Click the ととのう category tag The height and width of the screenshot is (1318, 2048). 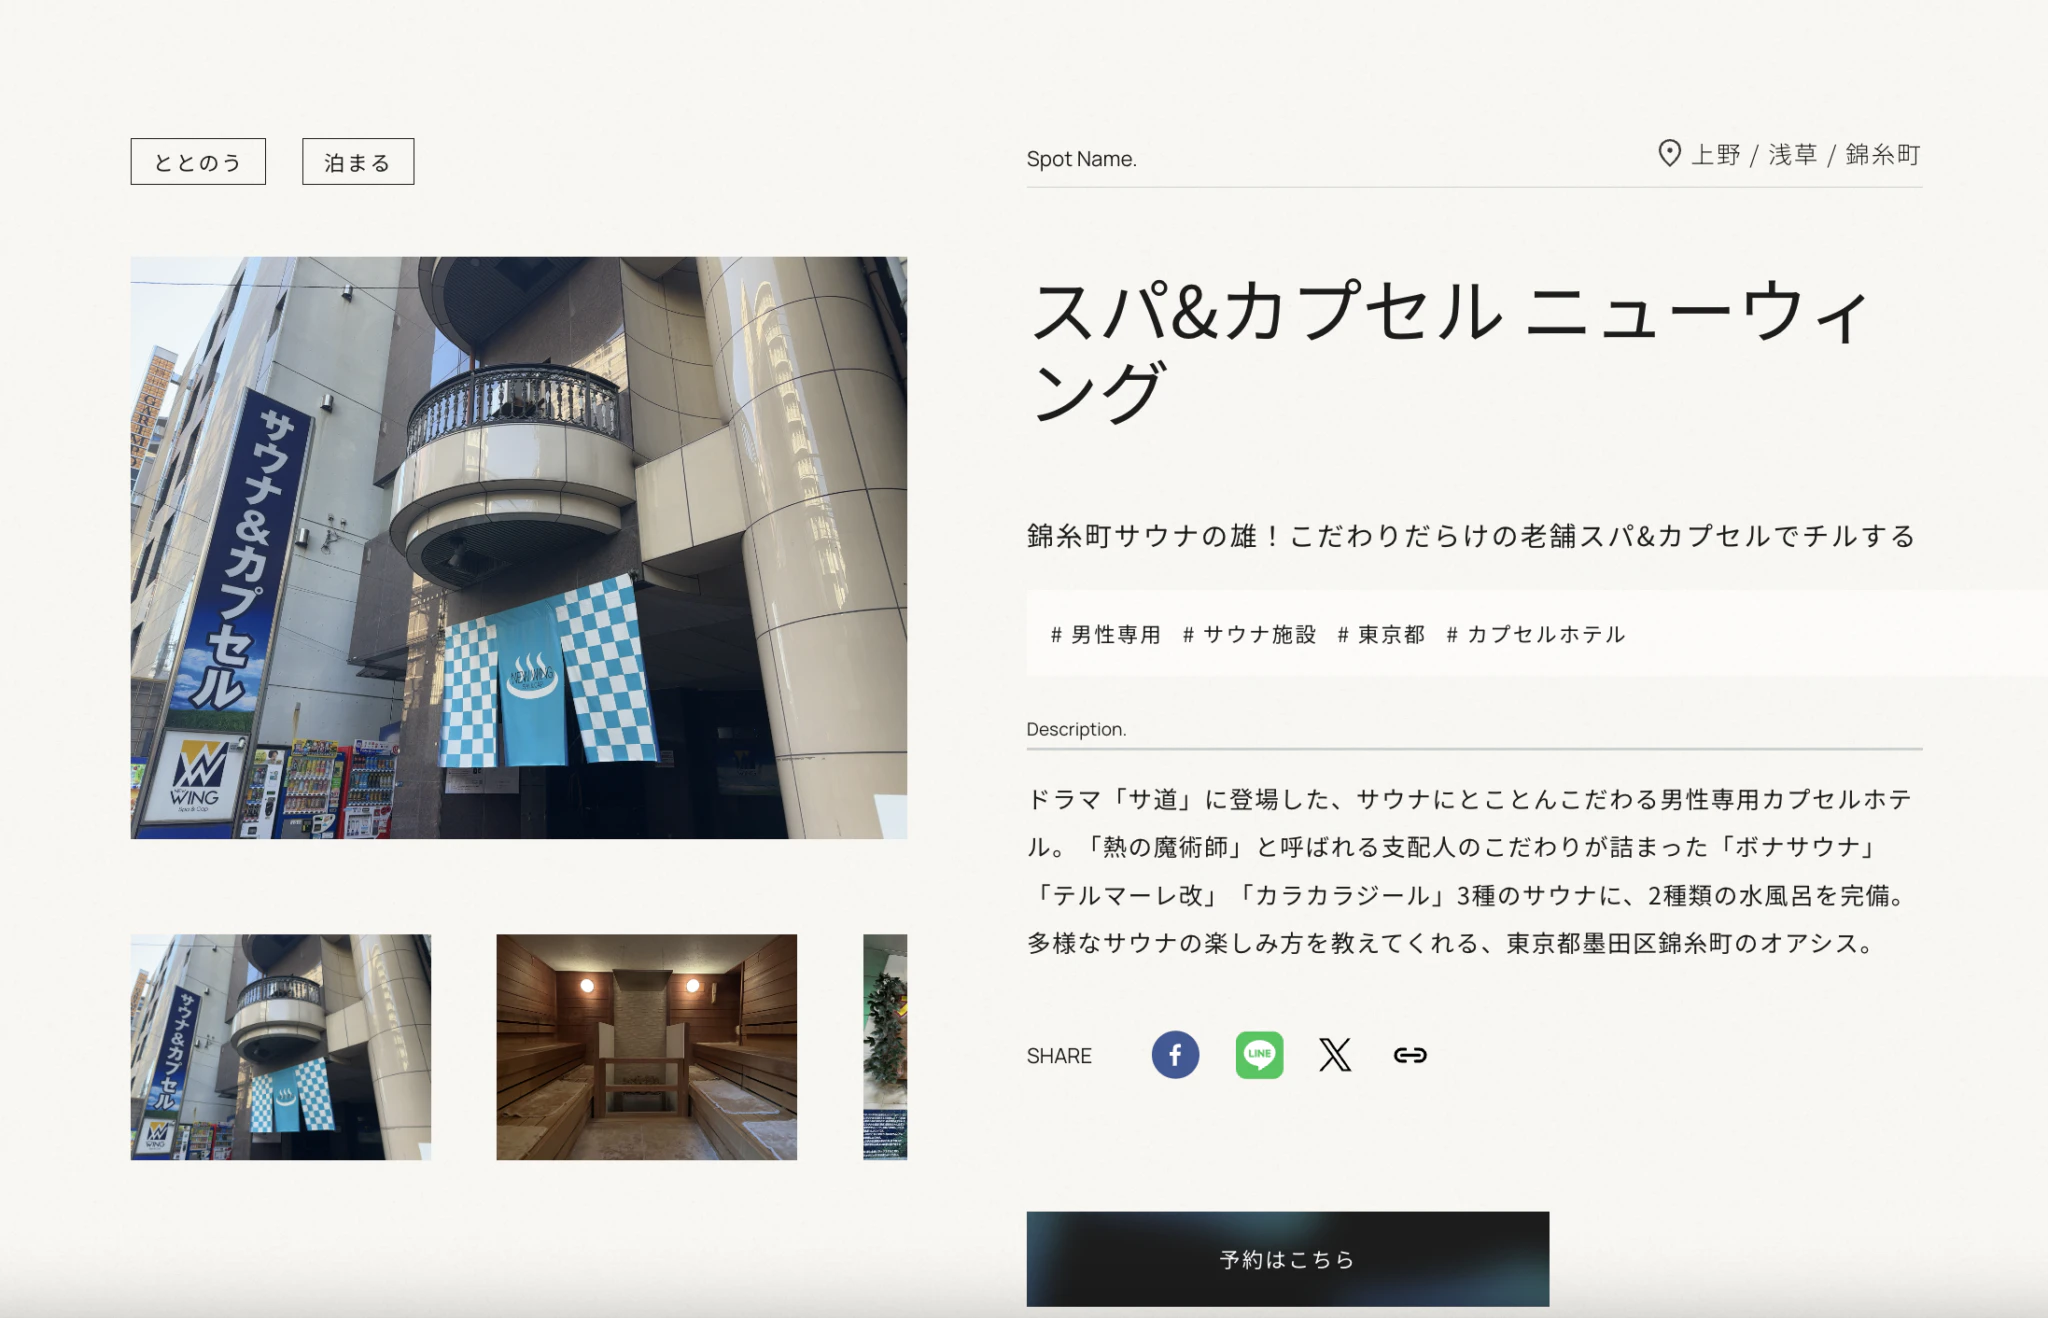pos(198,162)
